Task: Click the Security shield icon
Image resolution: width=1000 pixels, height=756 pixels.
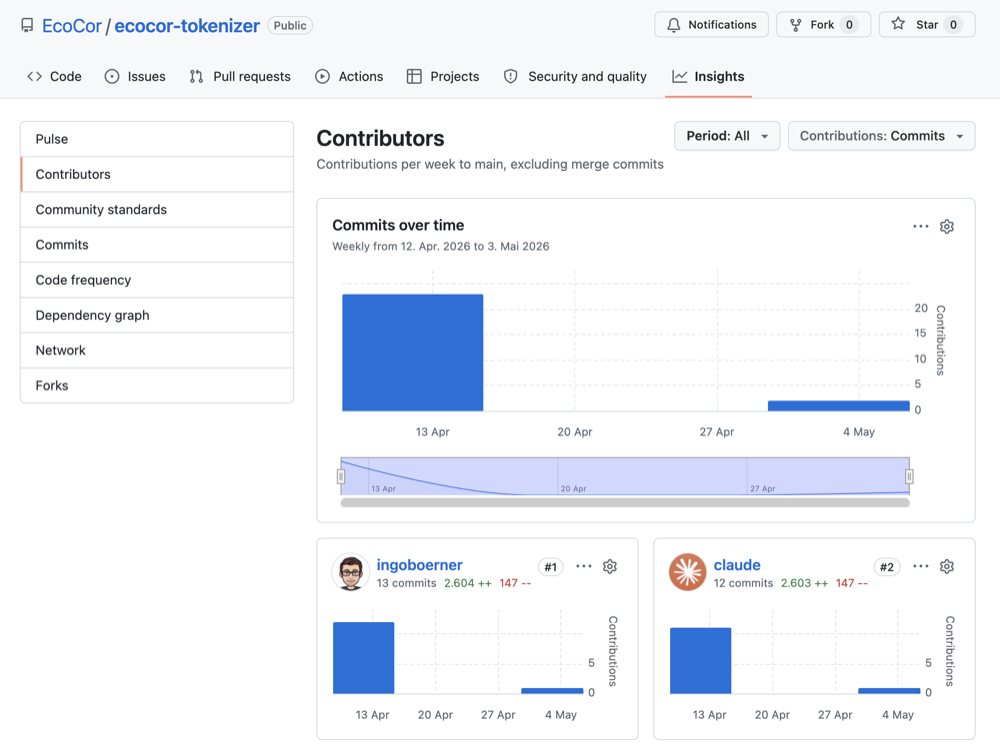Action: (510, 77)
